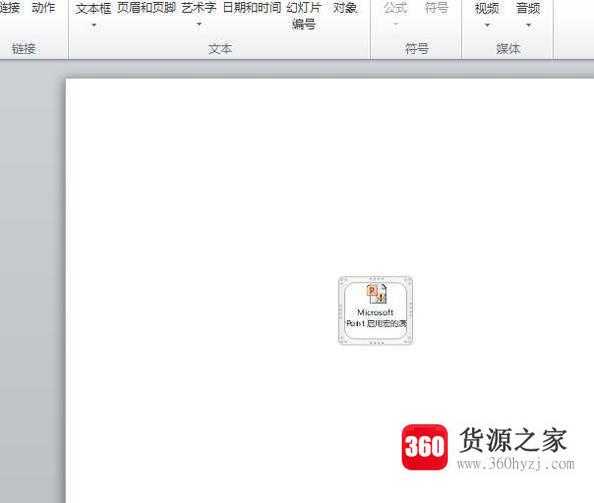Insert 日期和时间 date and time

[x=252, y=8]
